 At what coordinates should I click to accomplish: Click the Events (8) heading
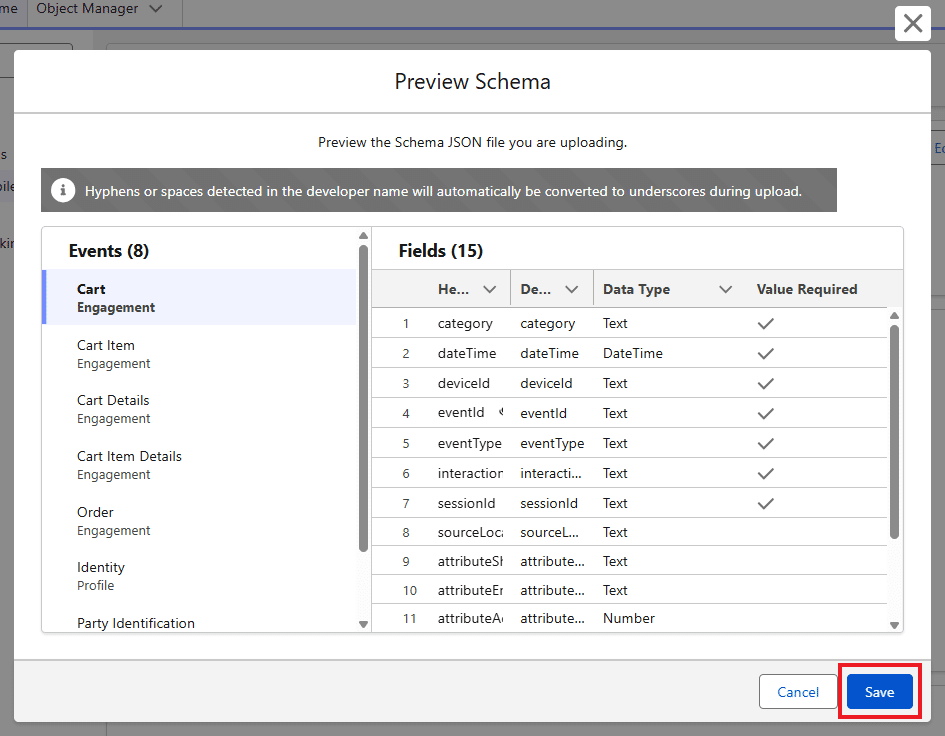coord(108,251)
